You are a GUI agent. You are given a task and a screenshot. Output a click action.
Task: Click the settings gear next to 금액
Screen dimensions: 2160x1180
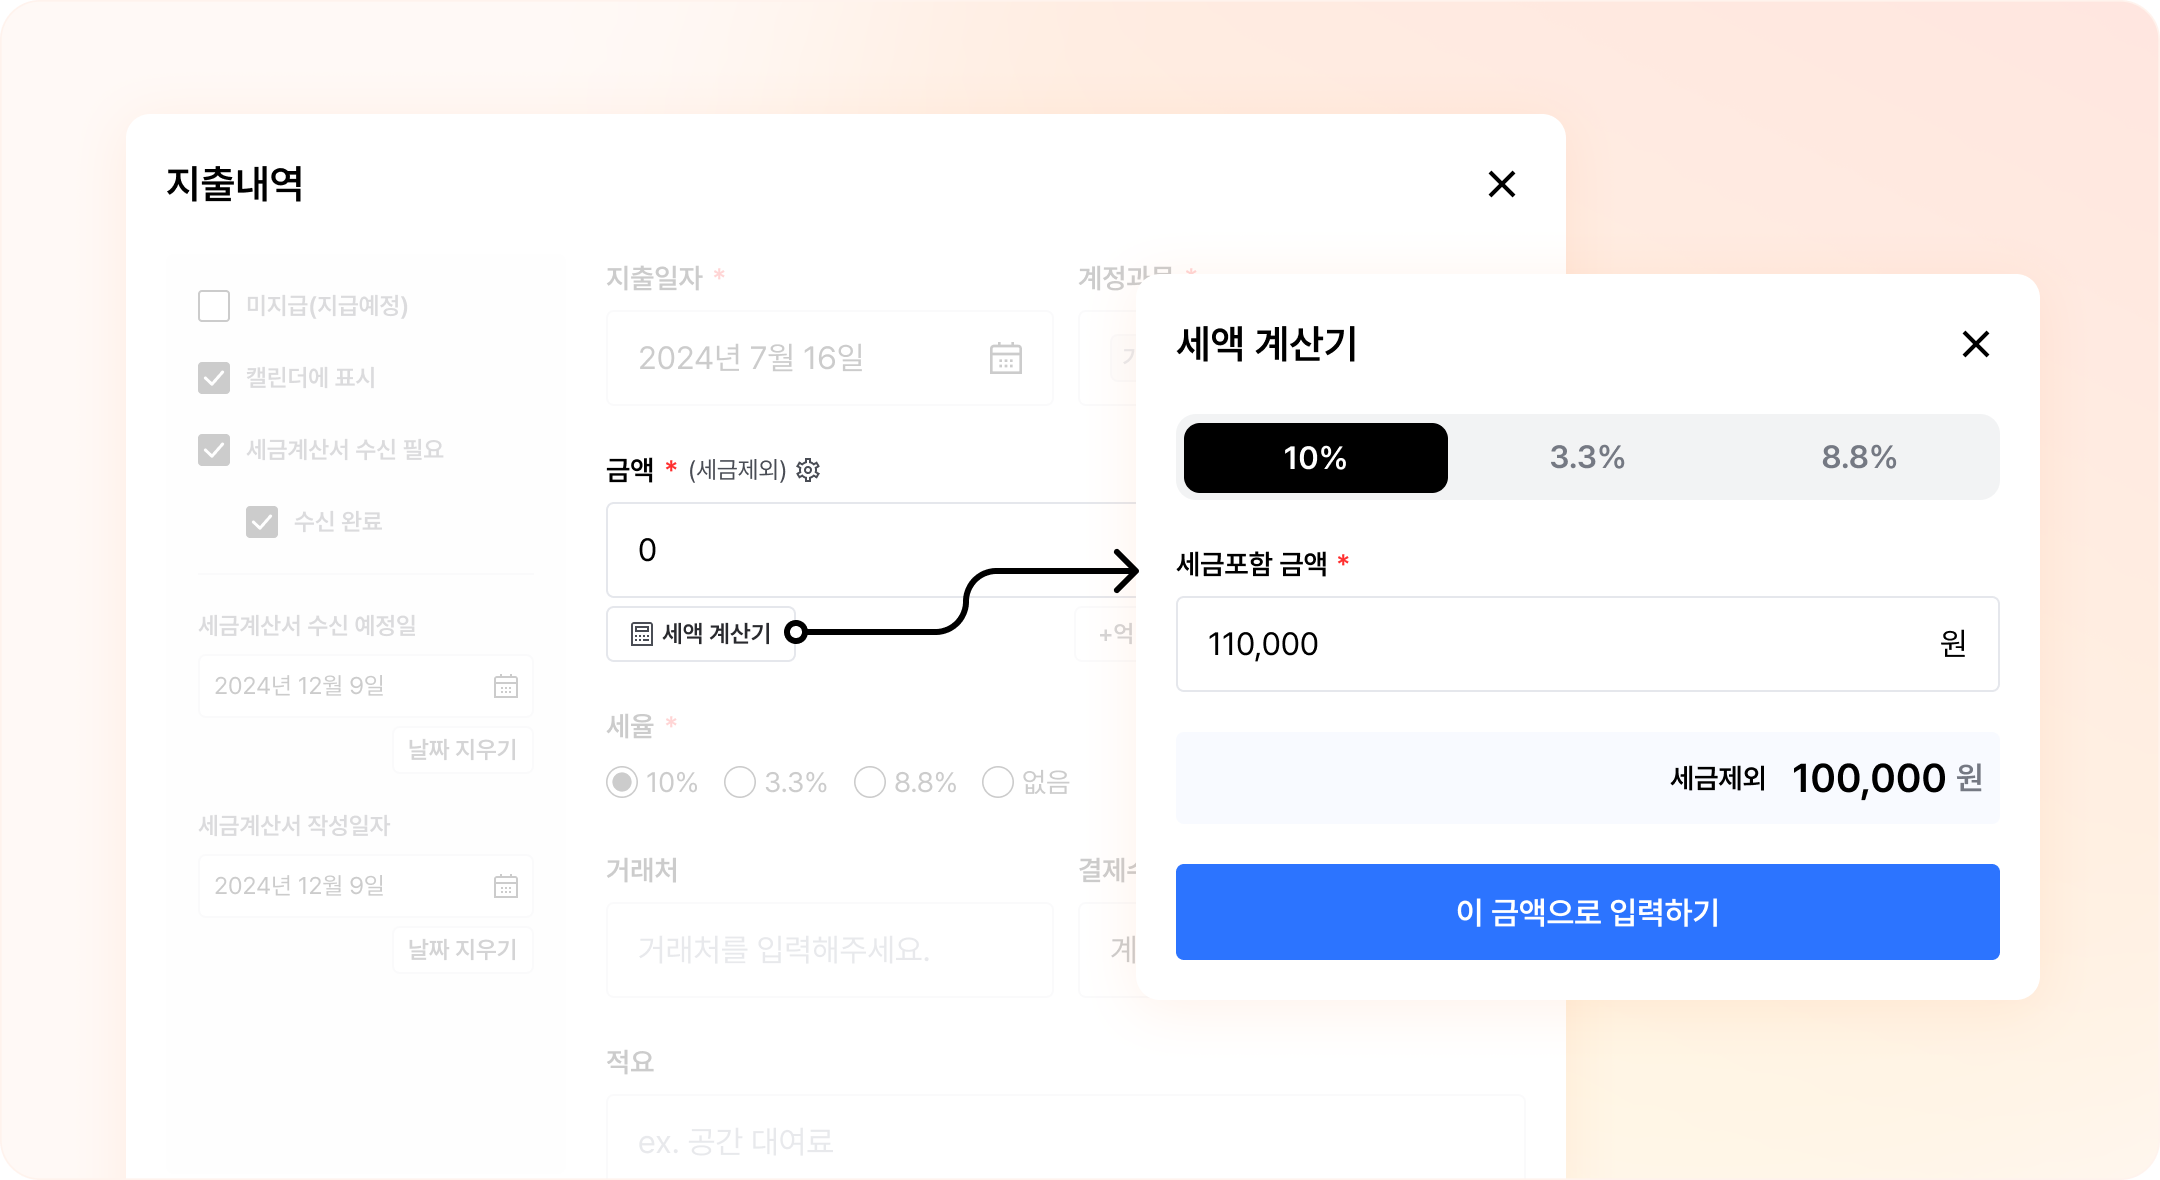click(808, 470)
